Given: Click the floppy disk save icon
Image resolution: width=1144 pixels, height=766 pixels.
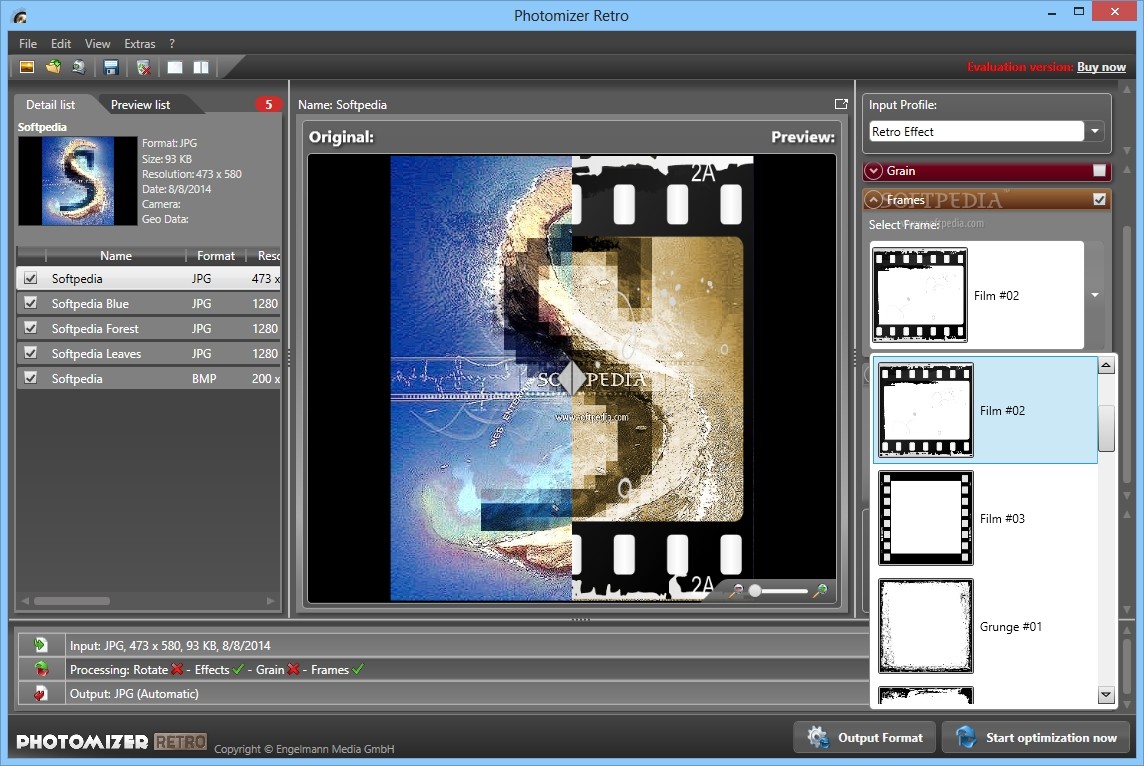Looking at the screenshot, I should click(x=111, y=68).
